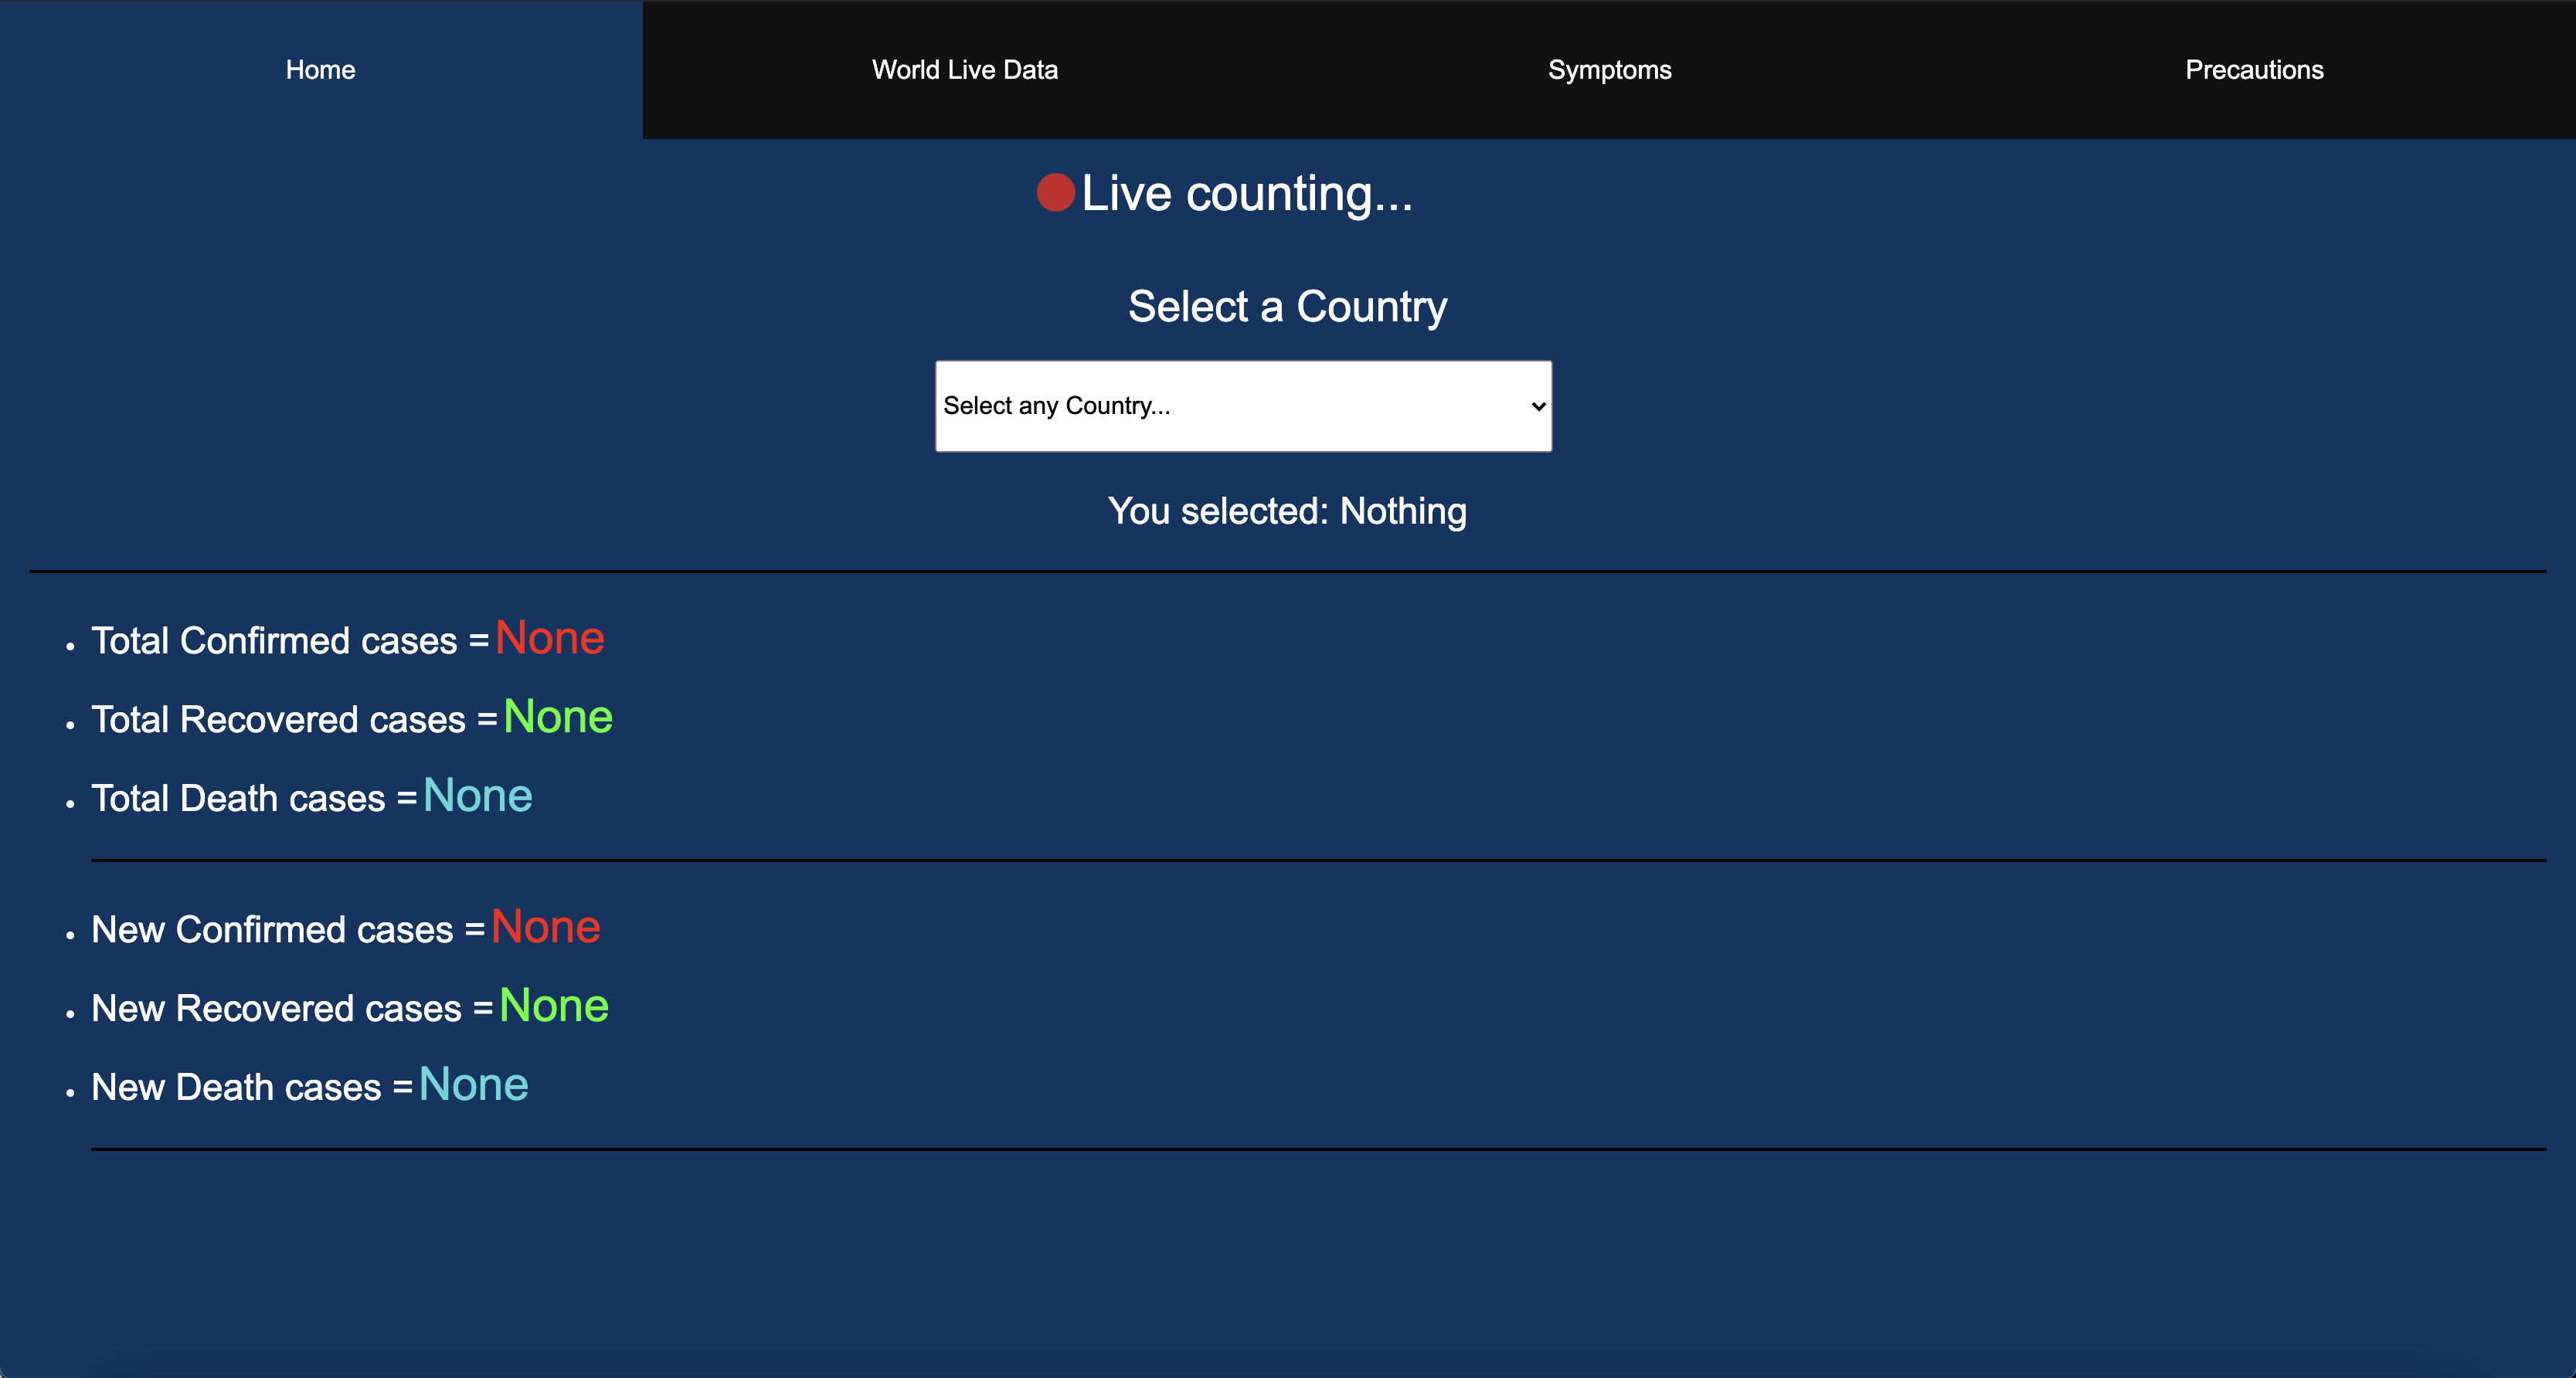Screen dimensions: 2576x1378
Task: Click the Total Death cases label
Action: point(238,799)
